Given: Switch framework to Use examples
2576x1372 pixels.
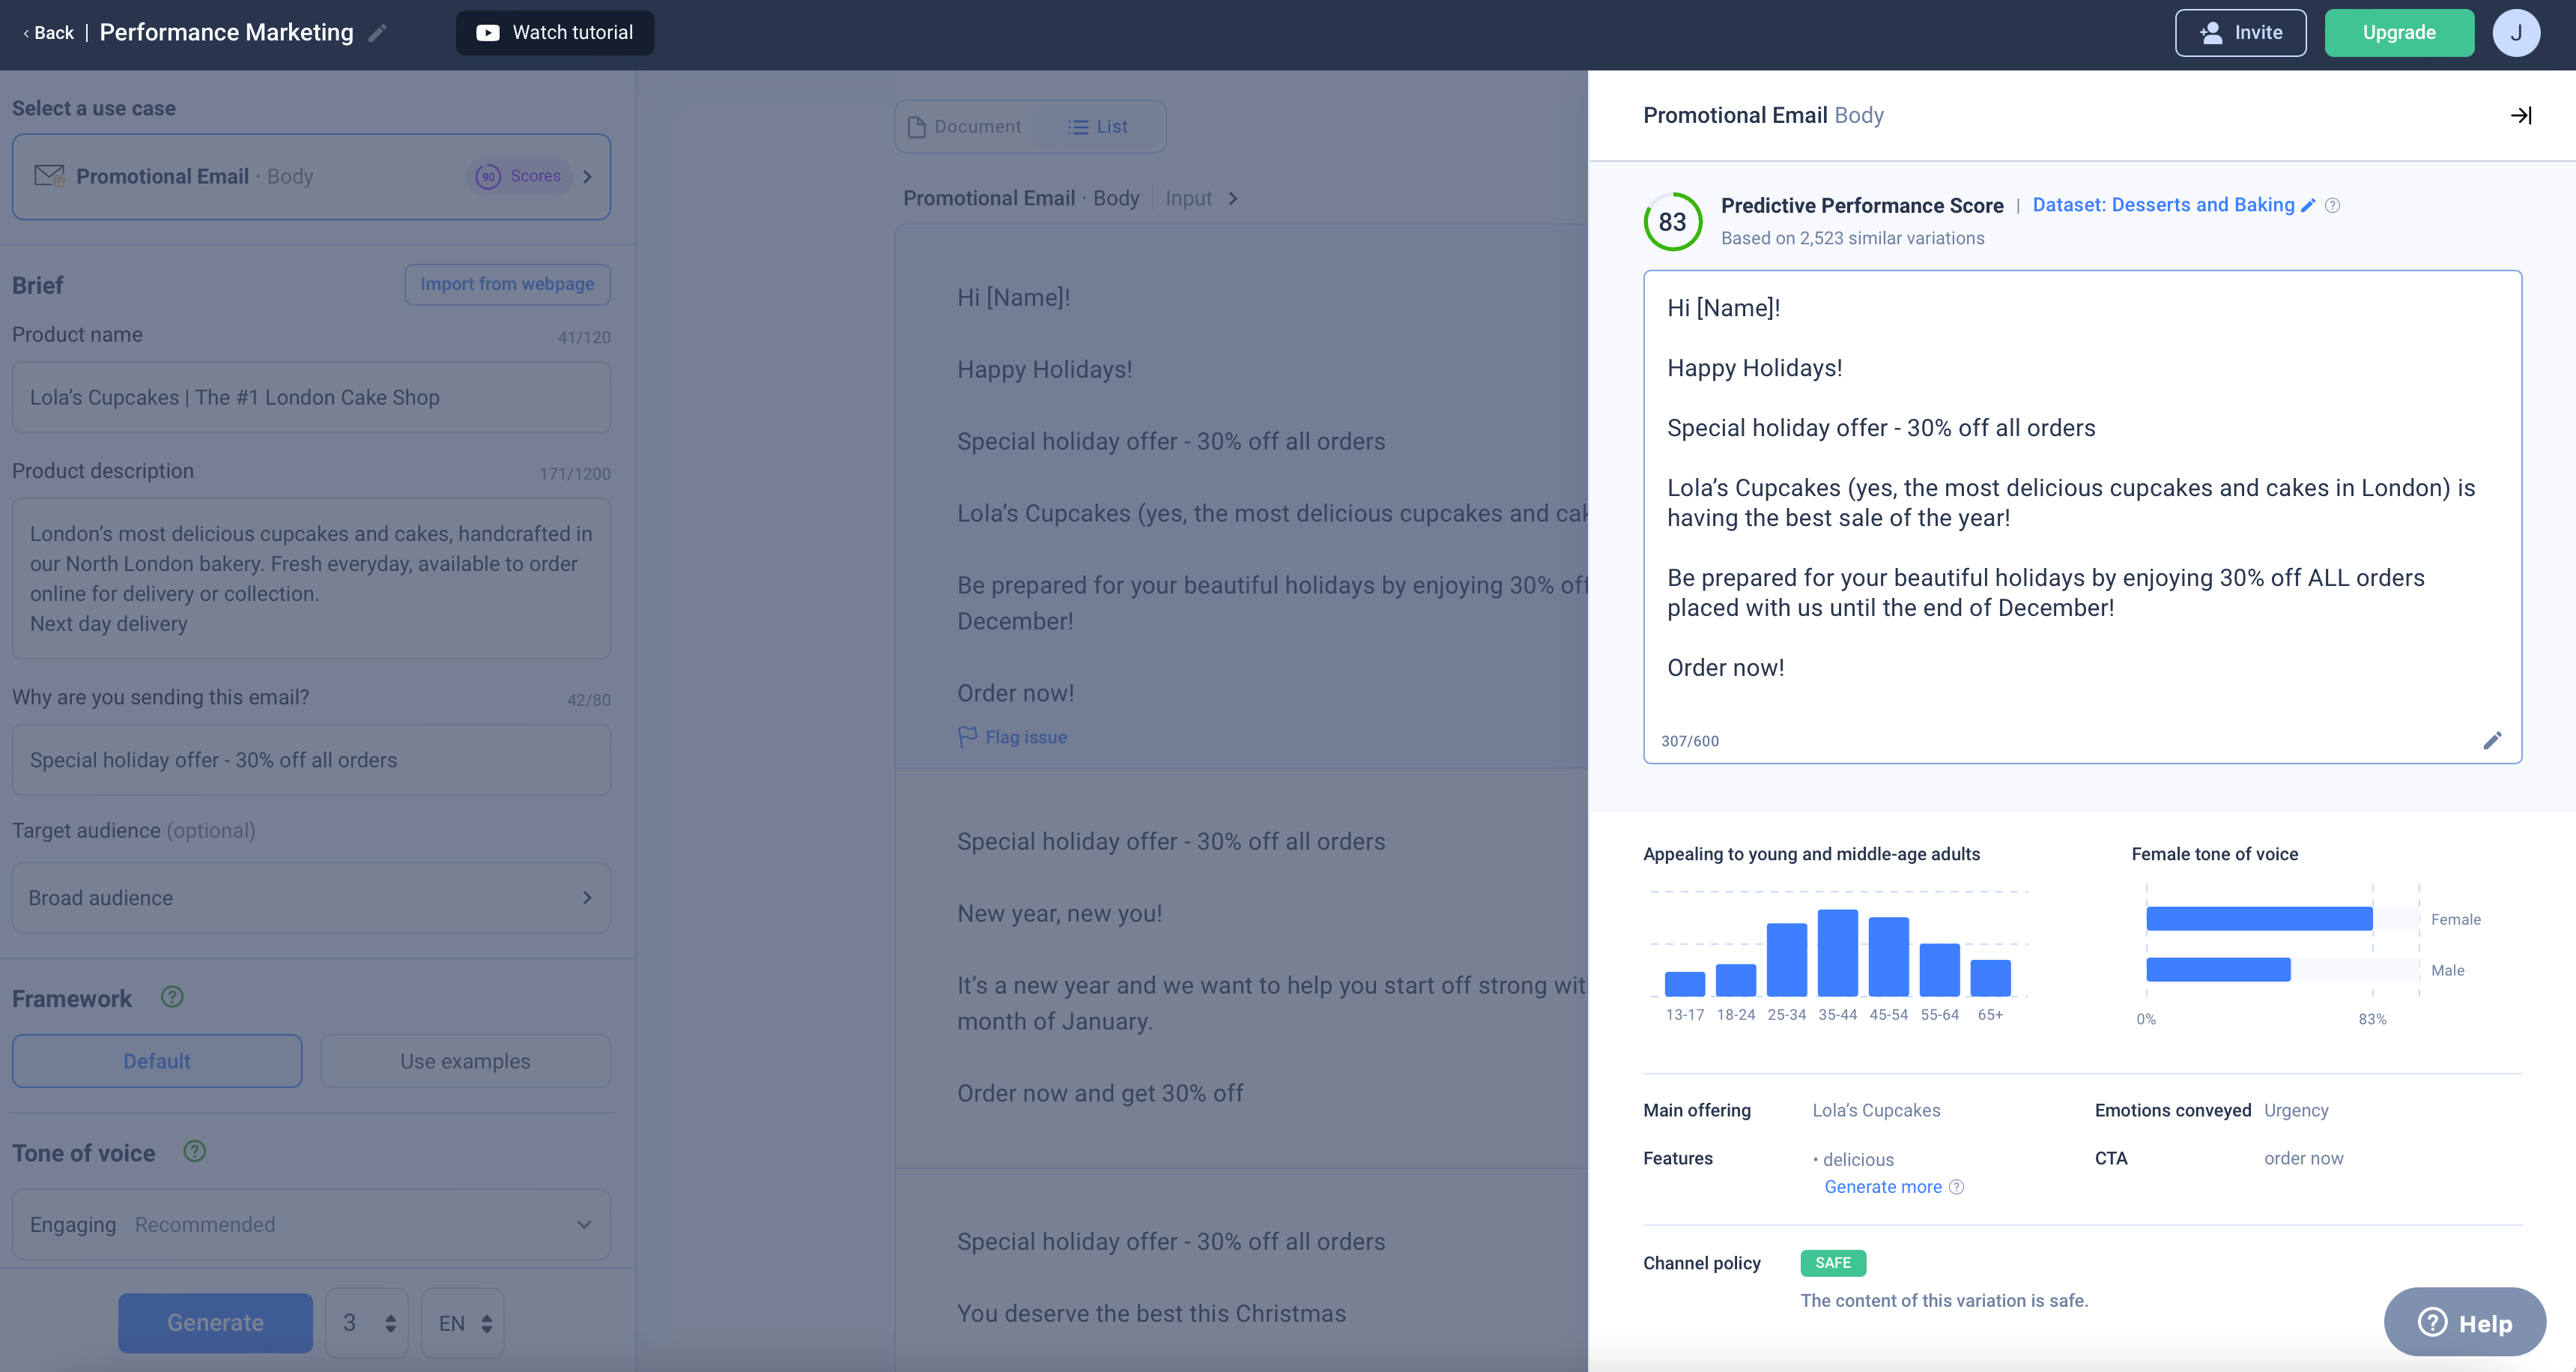Looking at the screenshot, I should coord(465,1061).
